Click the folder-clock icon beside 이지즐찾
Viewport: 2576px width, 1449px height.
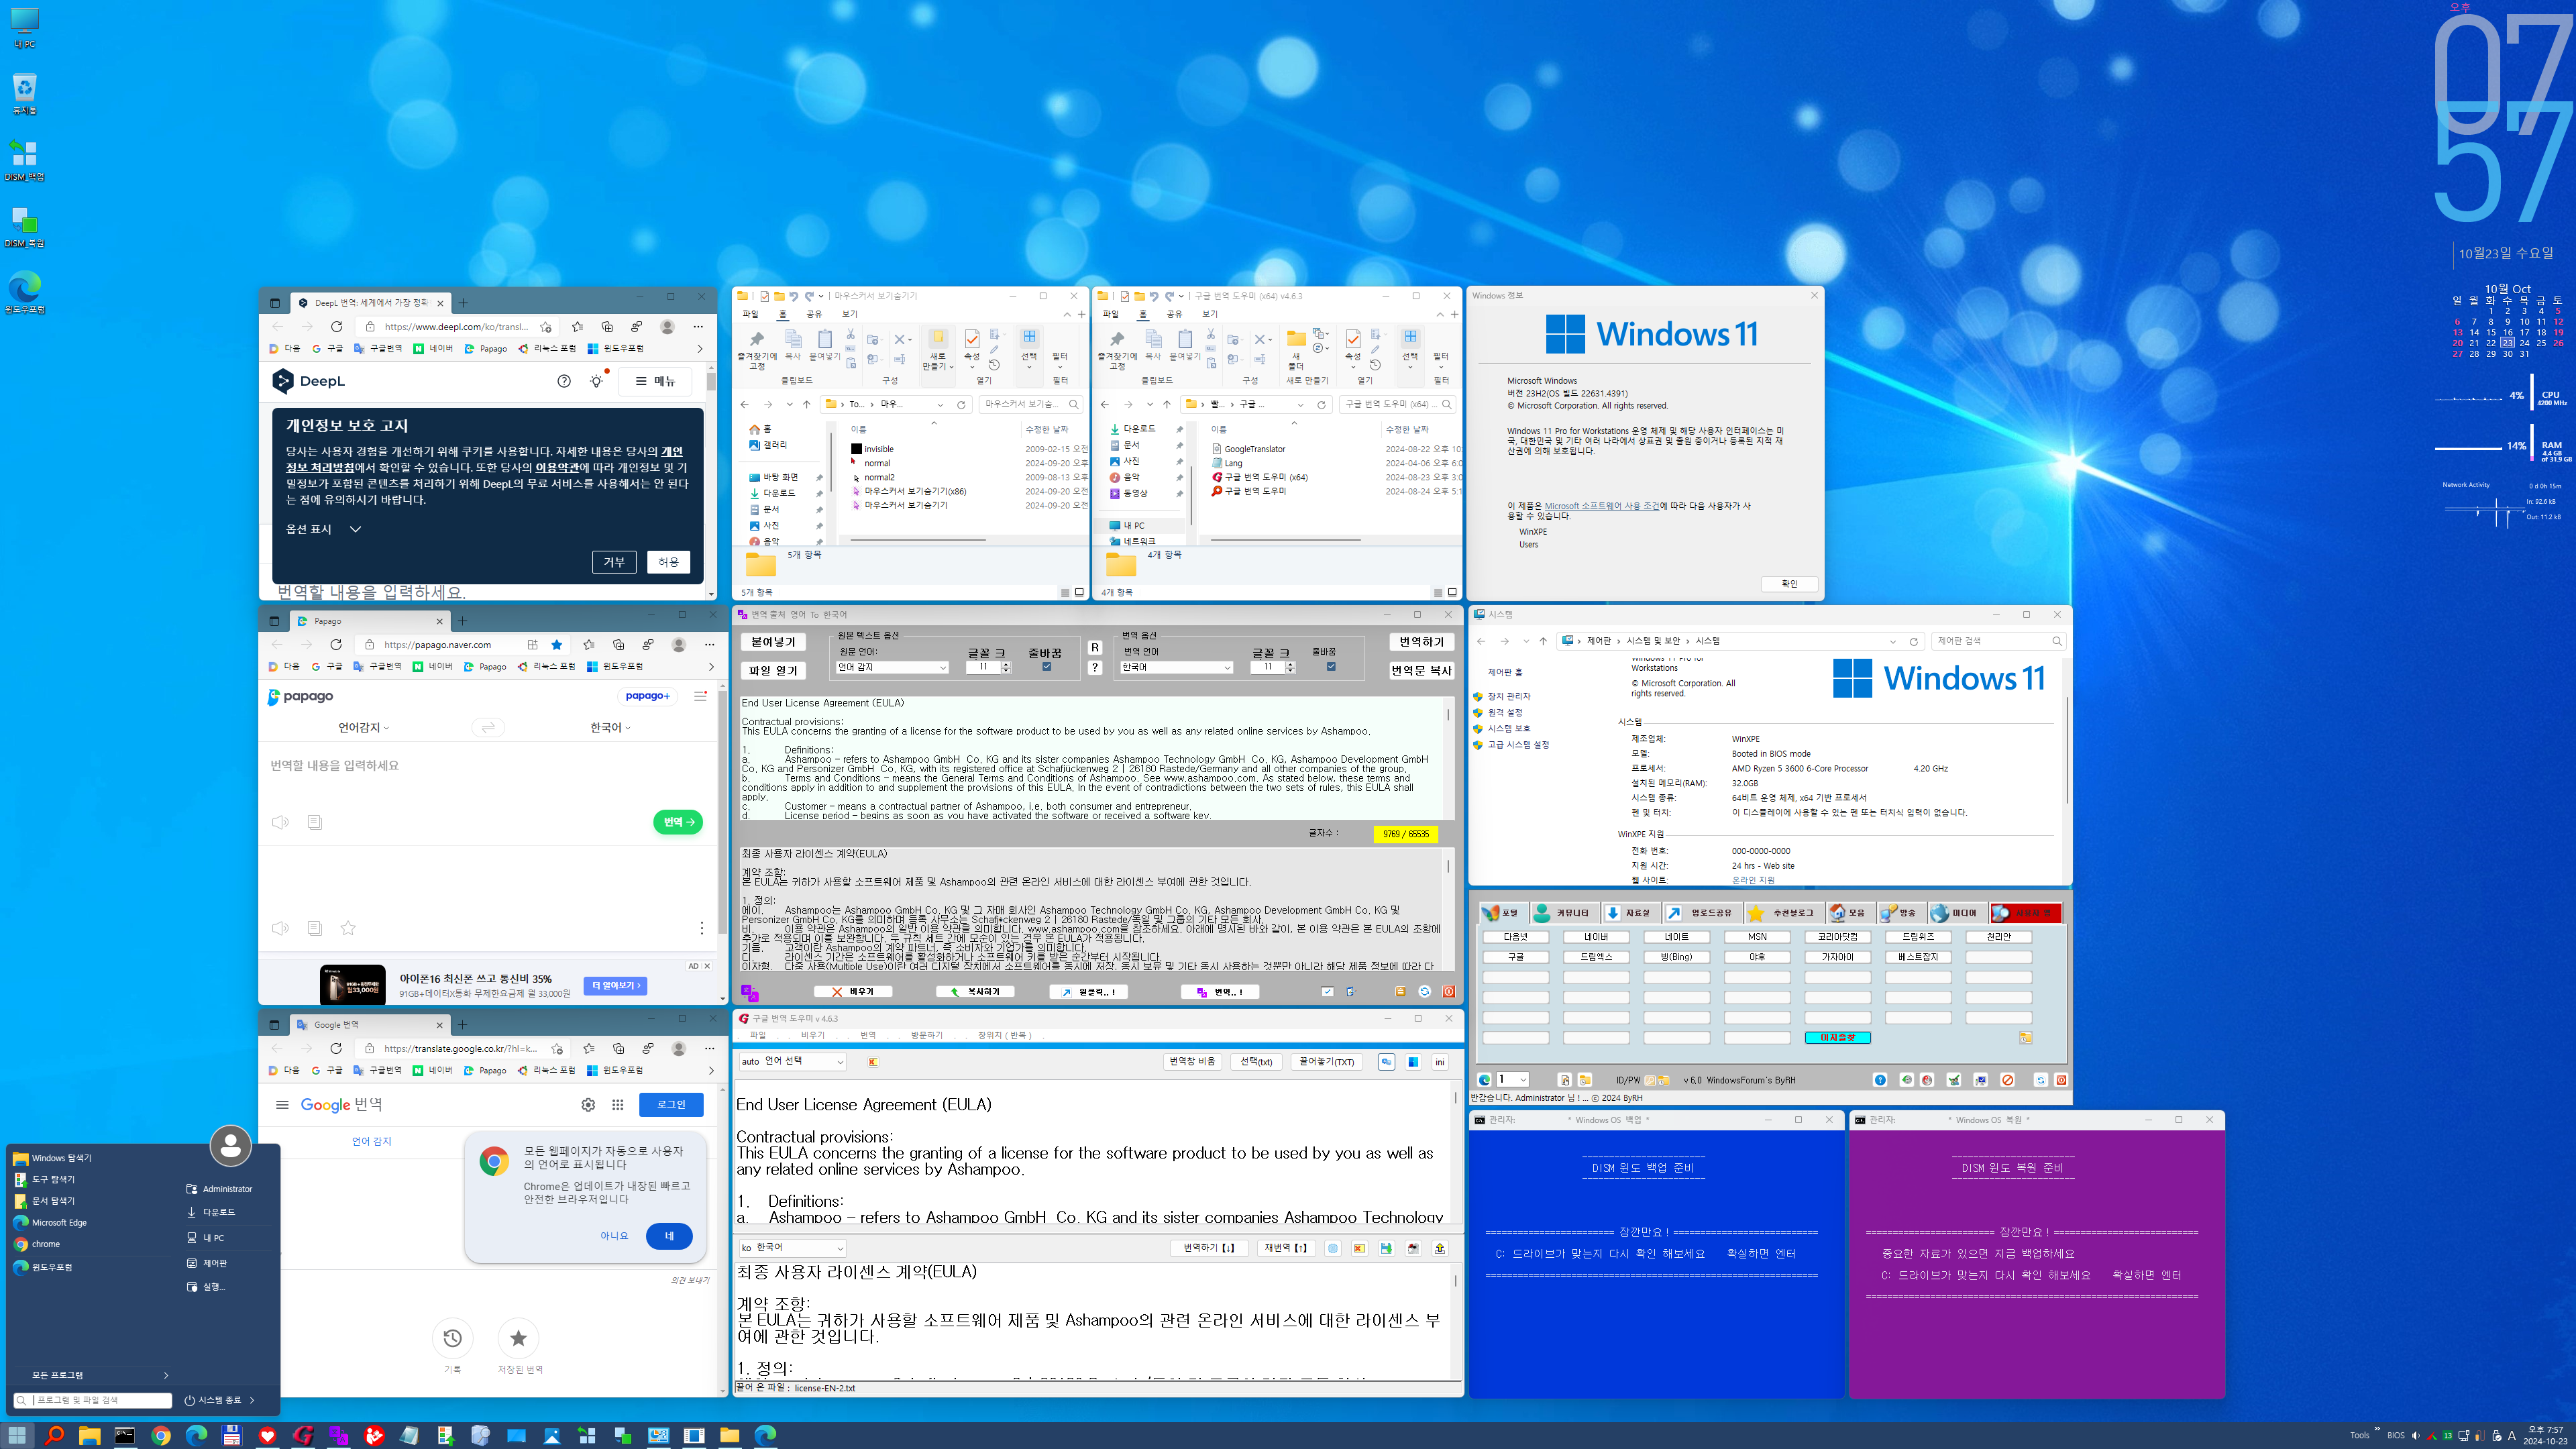tap(2025, 1038)
